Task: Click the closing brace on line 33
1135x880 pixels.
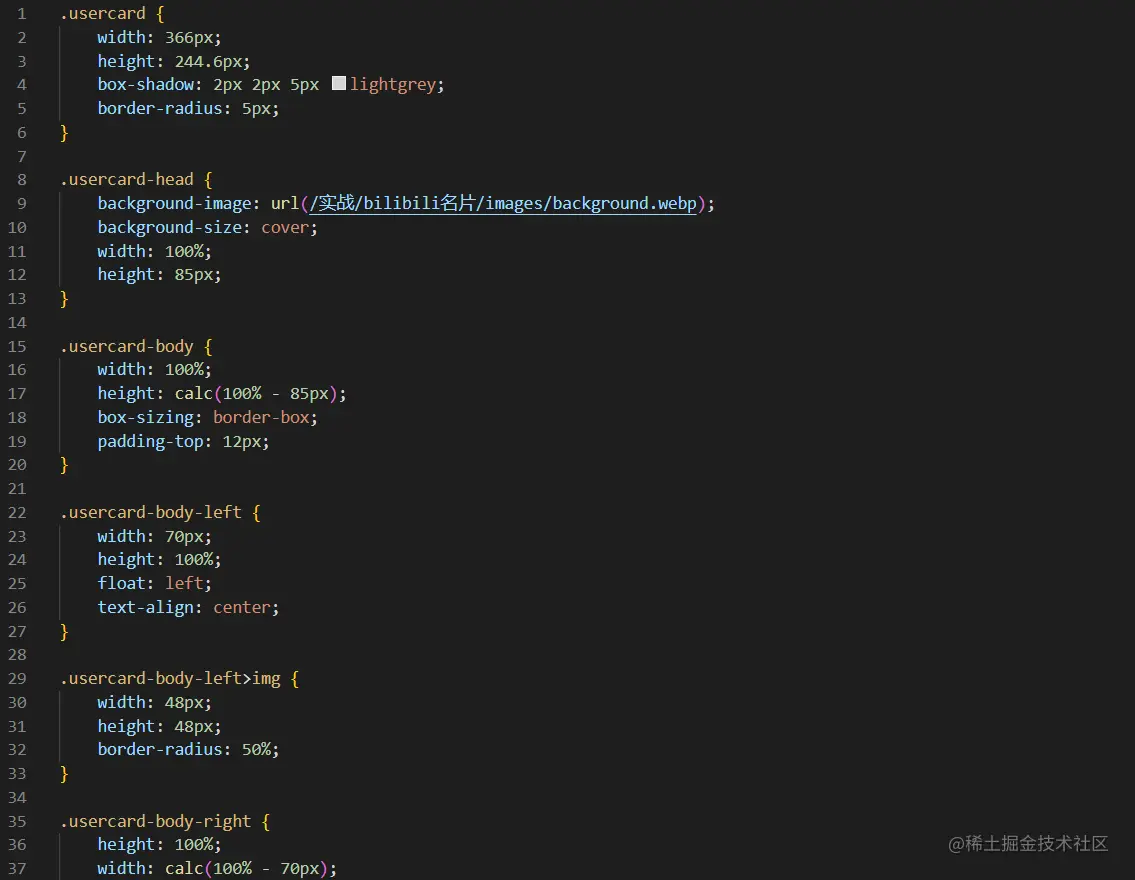Action: point(64,774)
